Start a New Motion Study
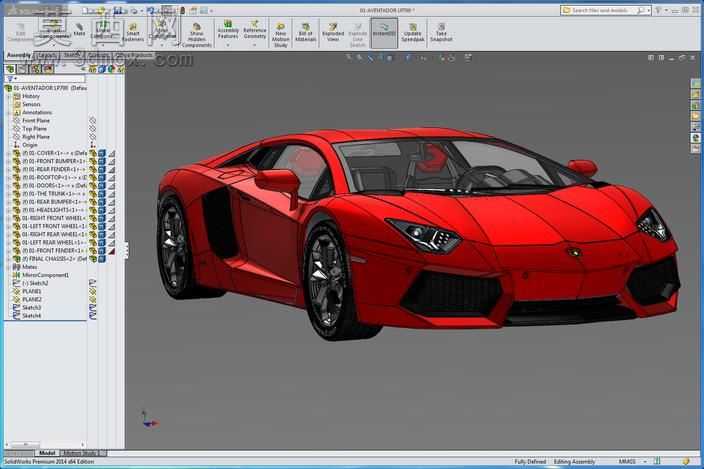Viewport: 704px width, 469px height. pyautogui.click(x=280, y=35)
